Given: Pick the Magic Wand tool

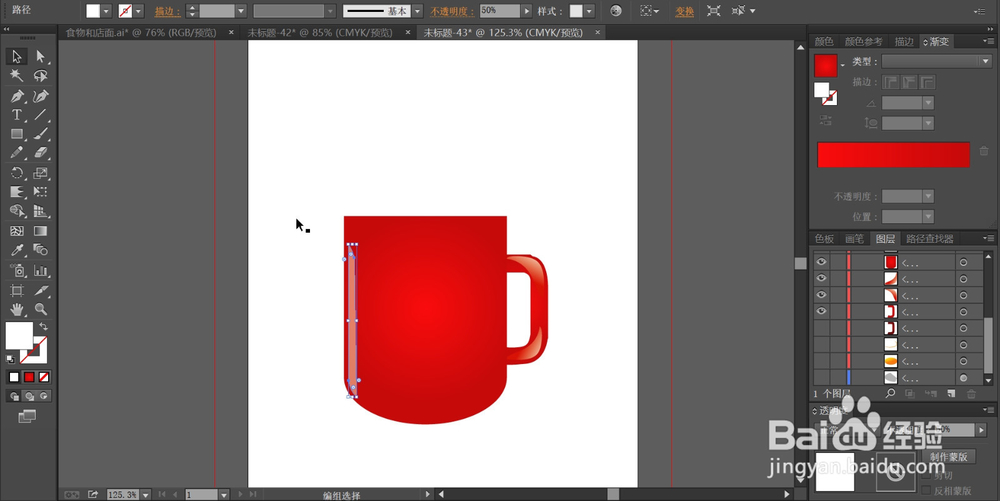Looking at the screenshot, I should point(17,76).
